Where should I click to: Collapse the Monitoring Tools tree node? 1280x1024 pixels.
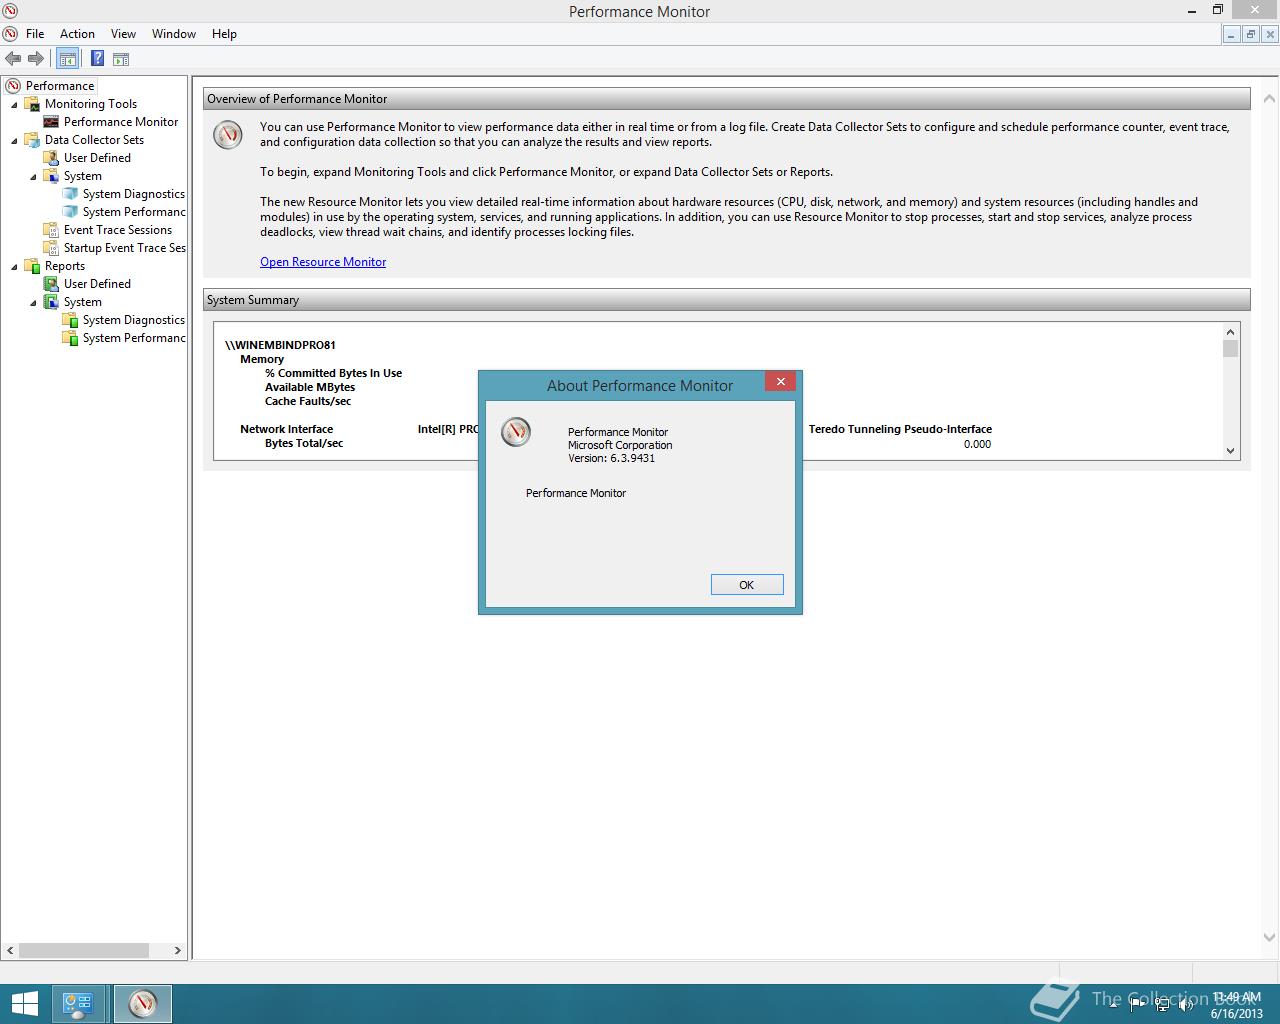click(15, 105)
